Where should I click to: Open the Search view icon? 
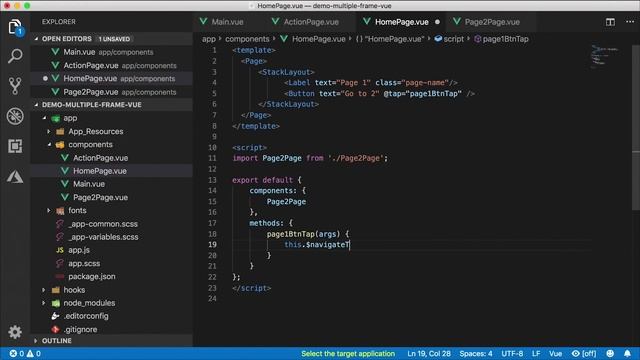15,56
